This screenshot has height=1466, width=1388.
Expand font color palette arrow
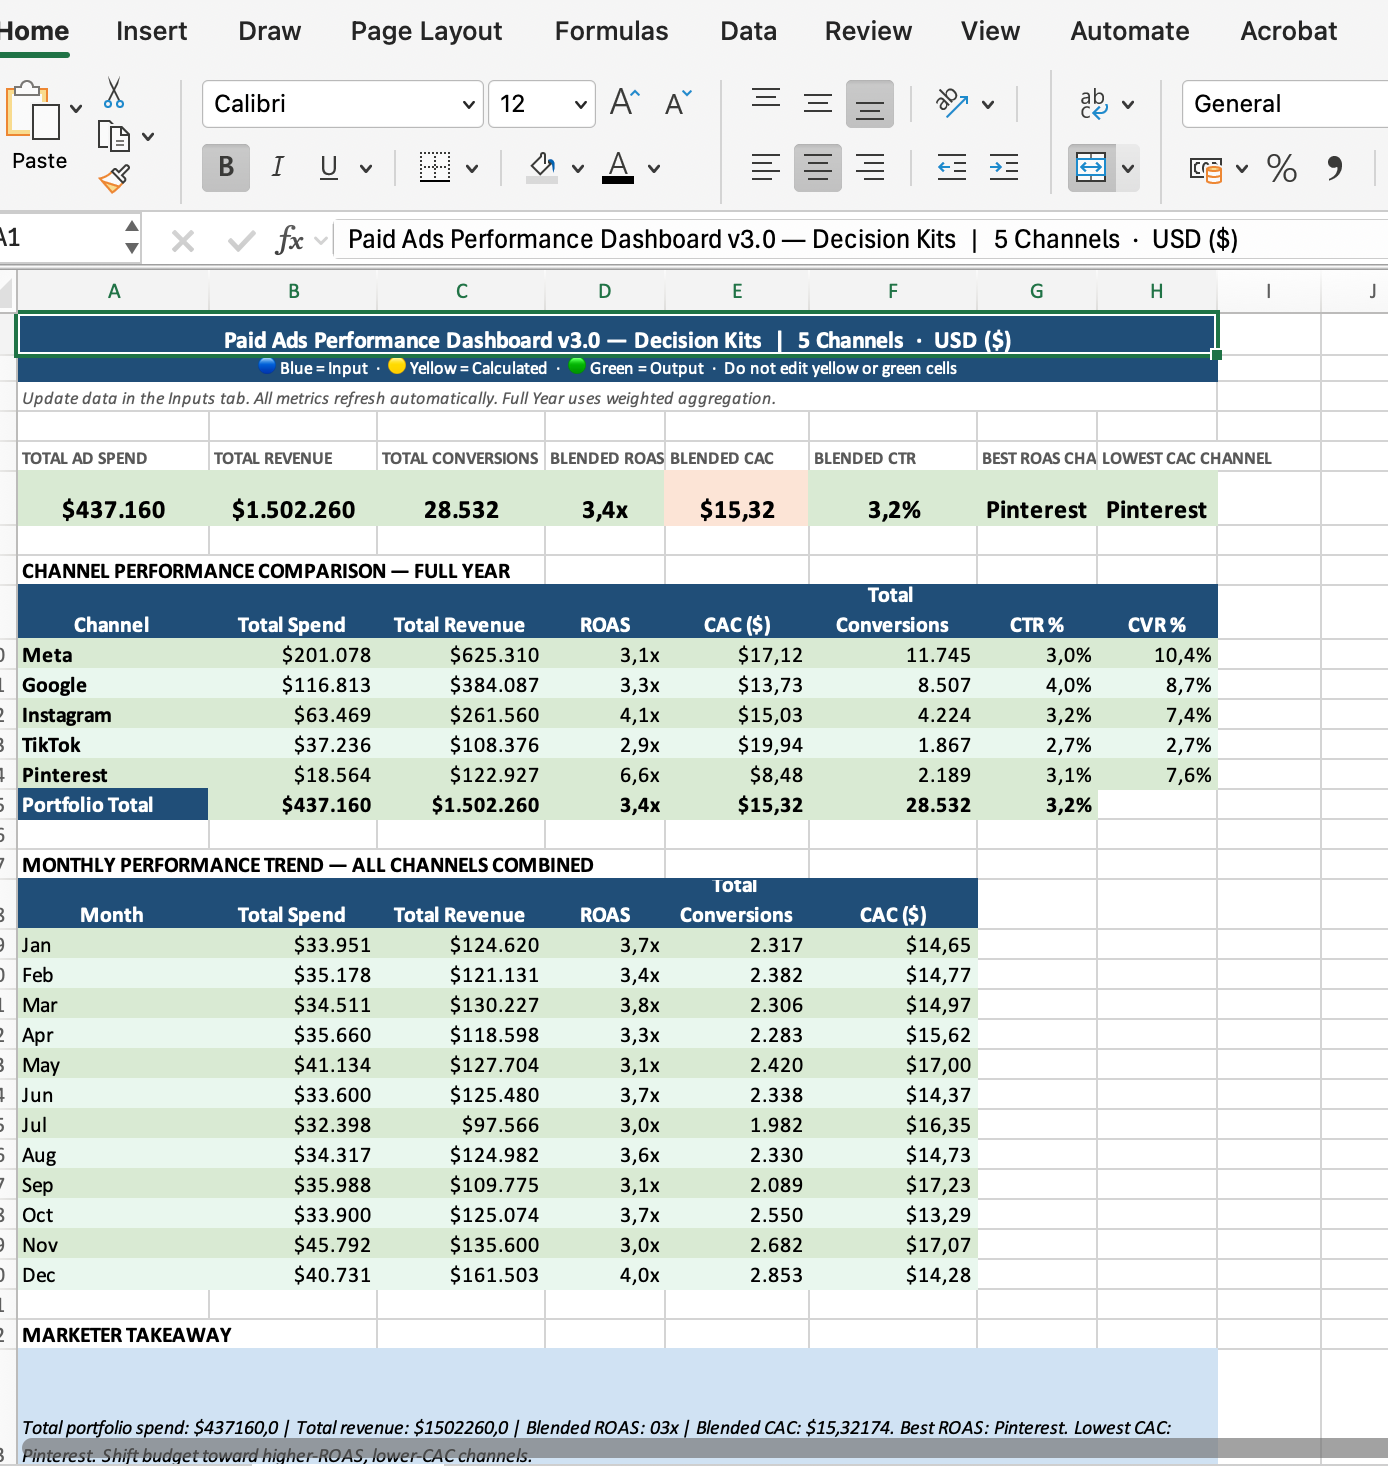pyautogui.click(x=654, y=168)
